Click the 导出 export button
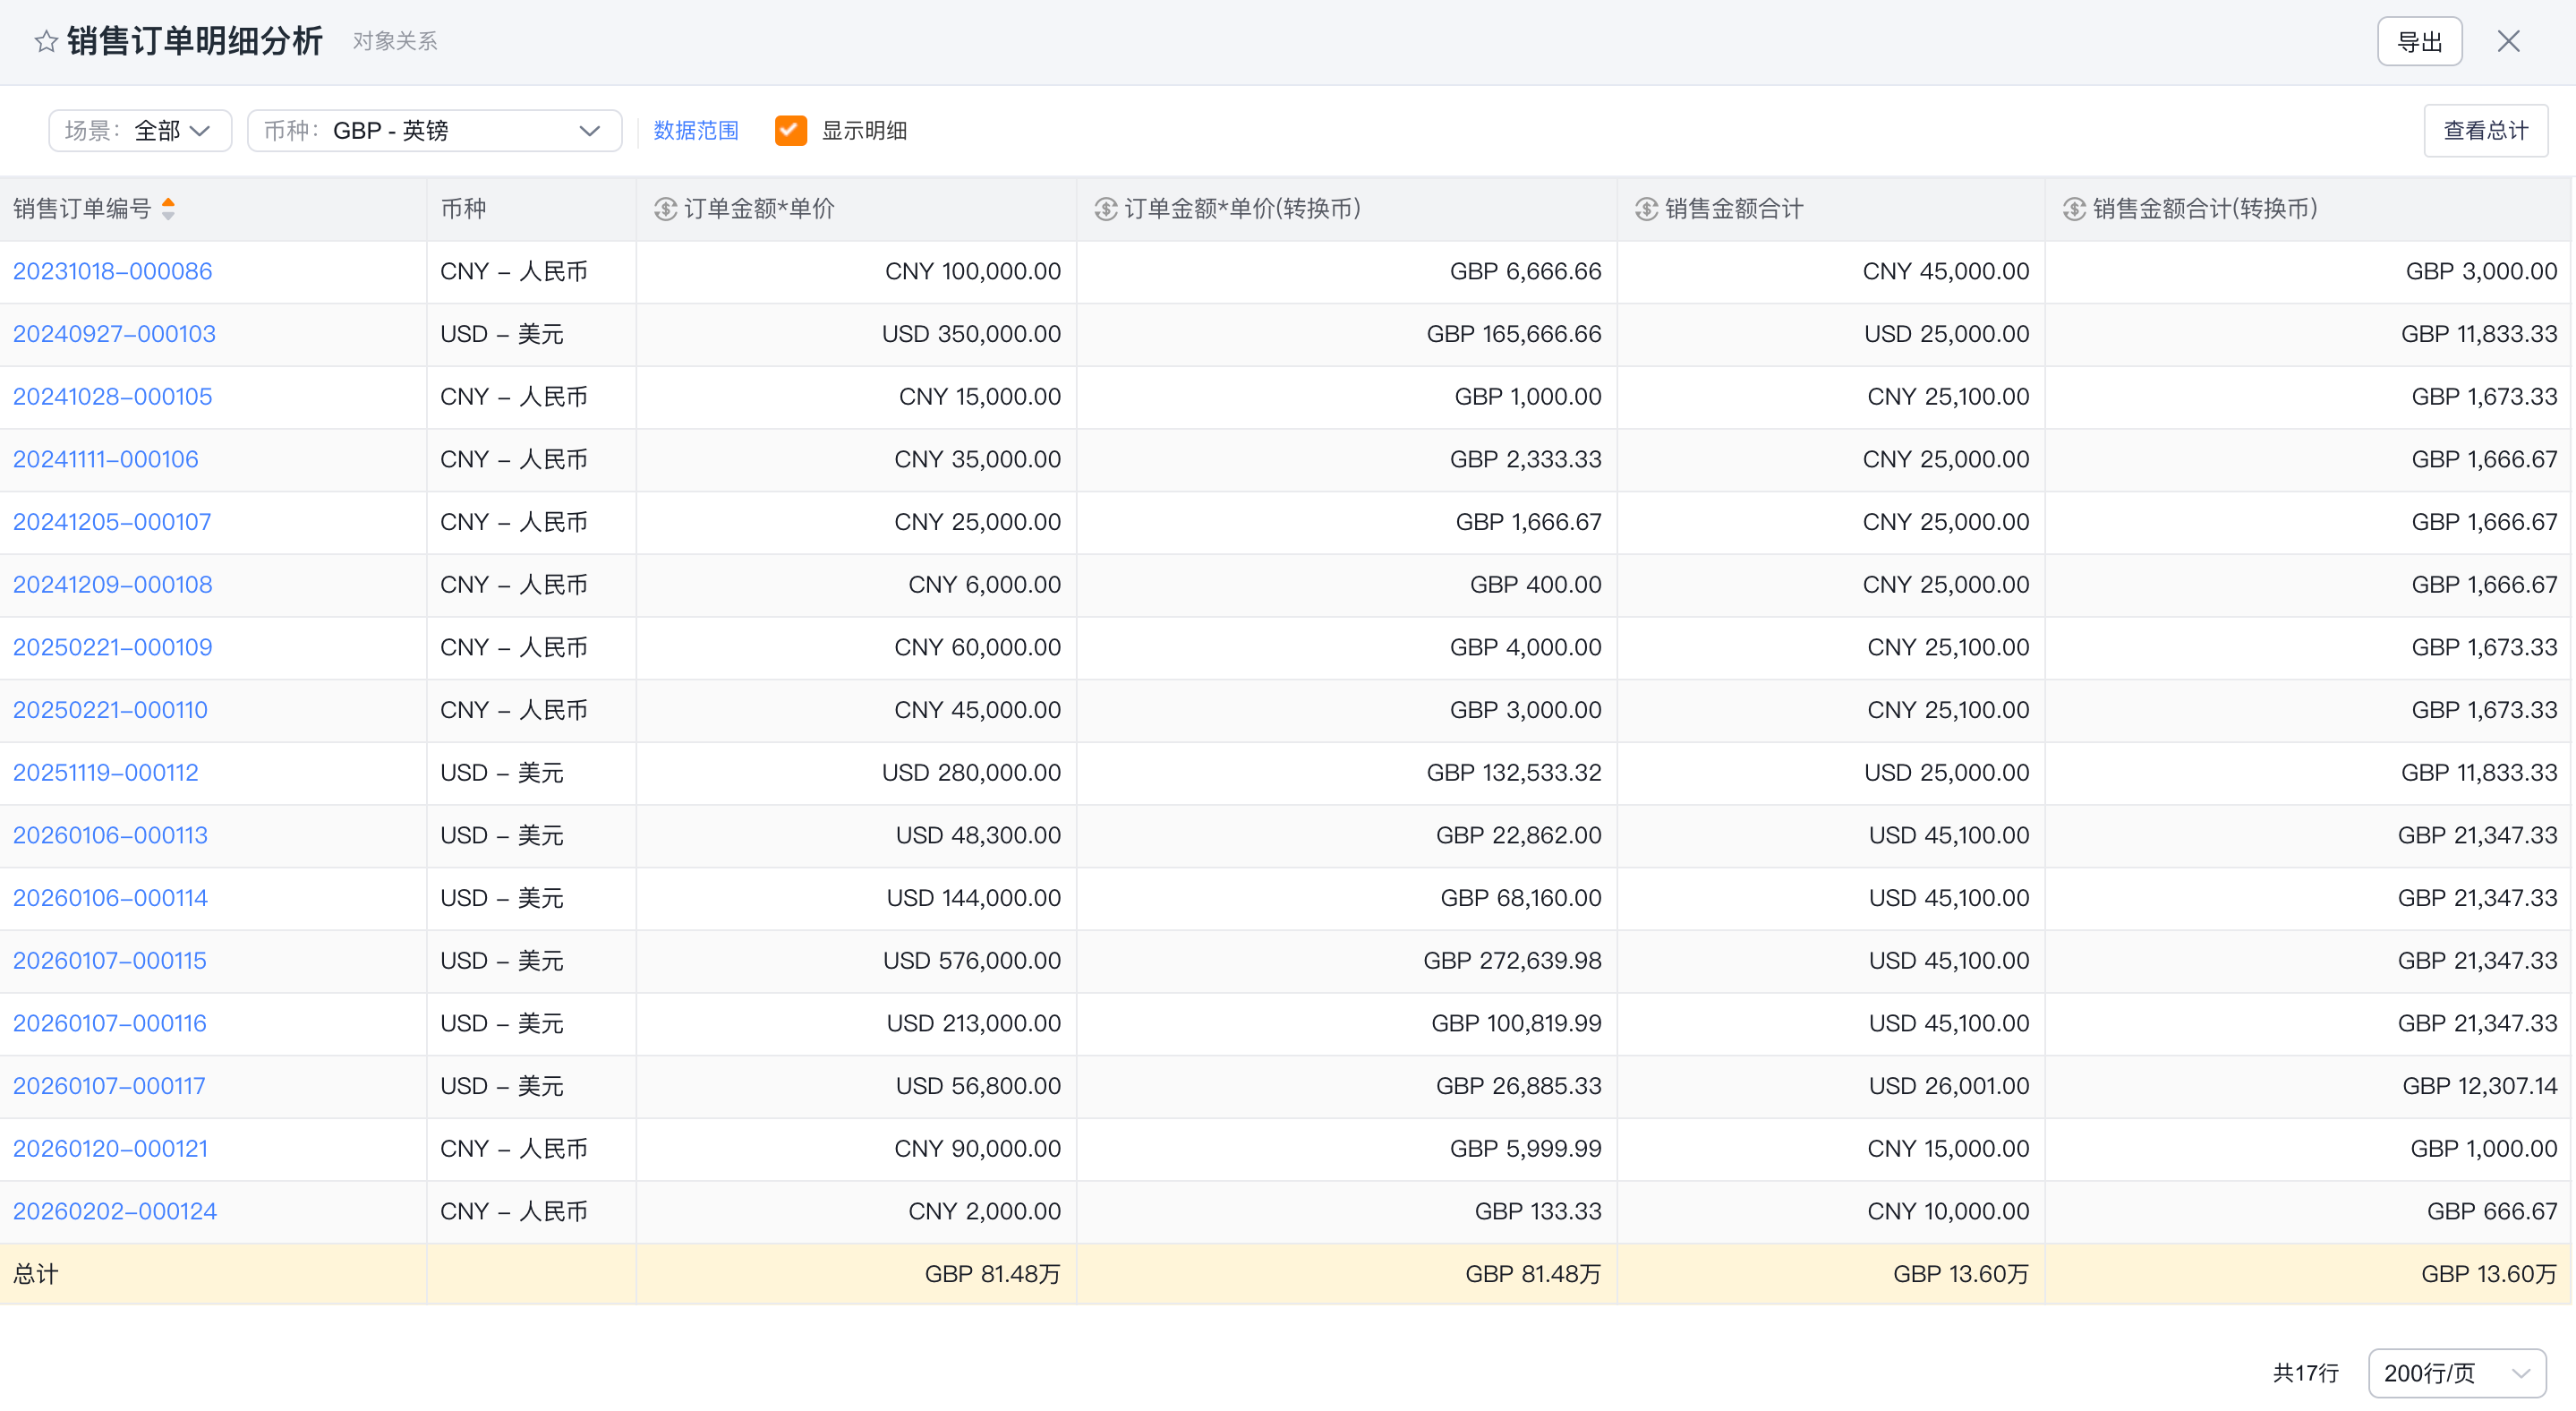Screen dimensions: 2576x1411 coord(2419,41)
